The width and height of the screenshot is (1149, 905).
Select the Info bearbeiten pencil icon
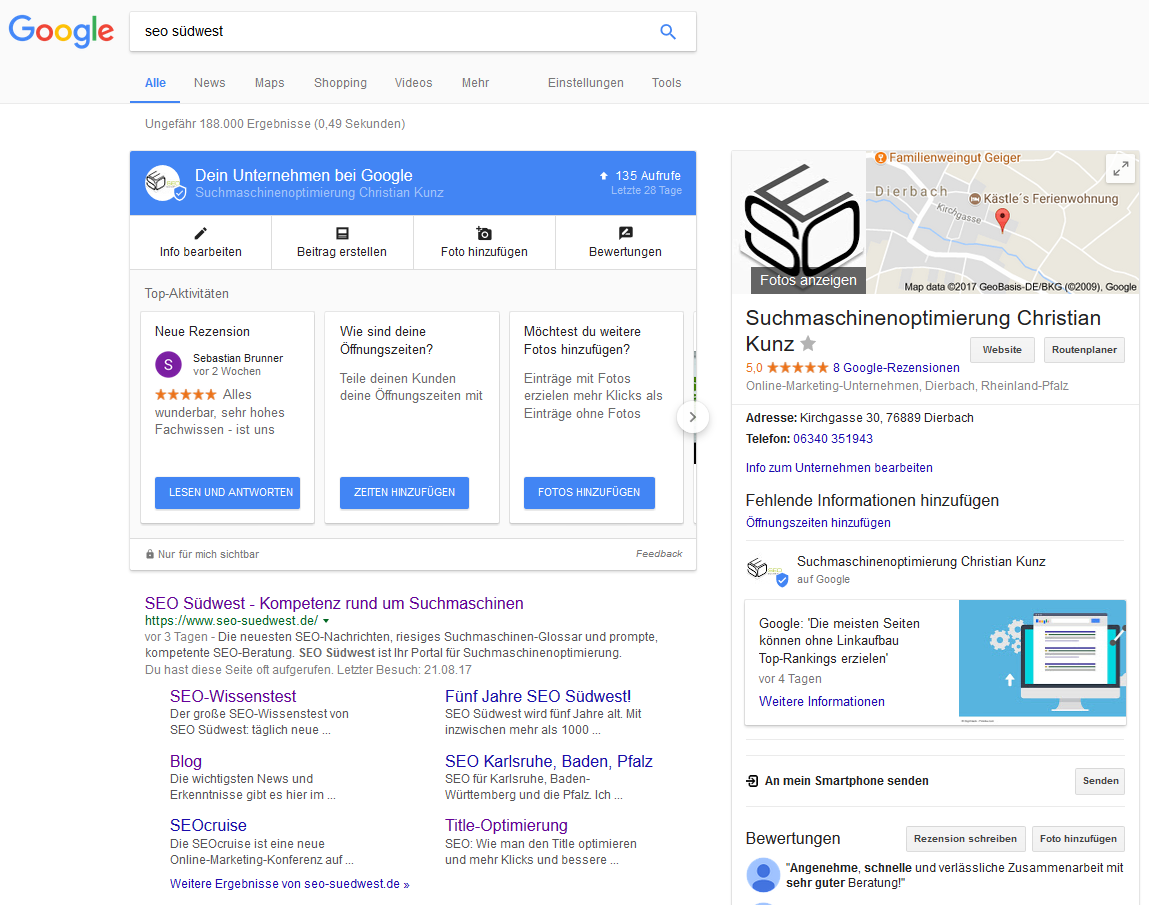200,232
